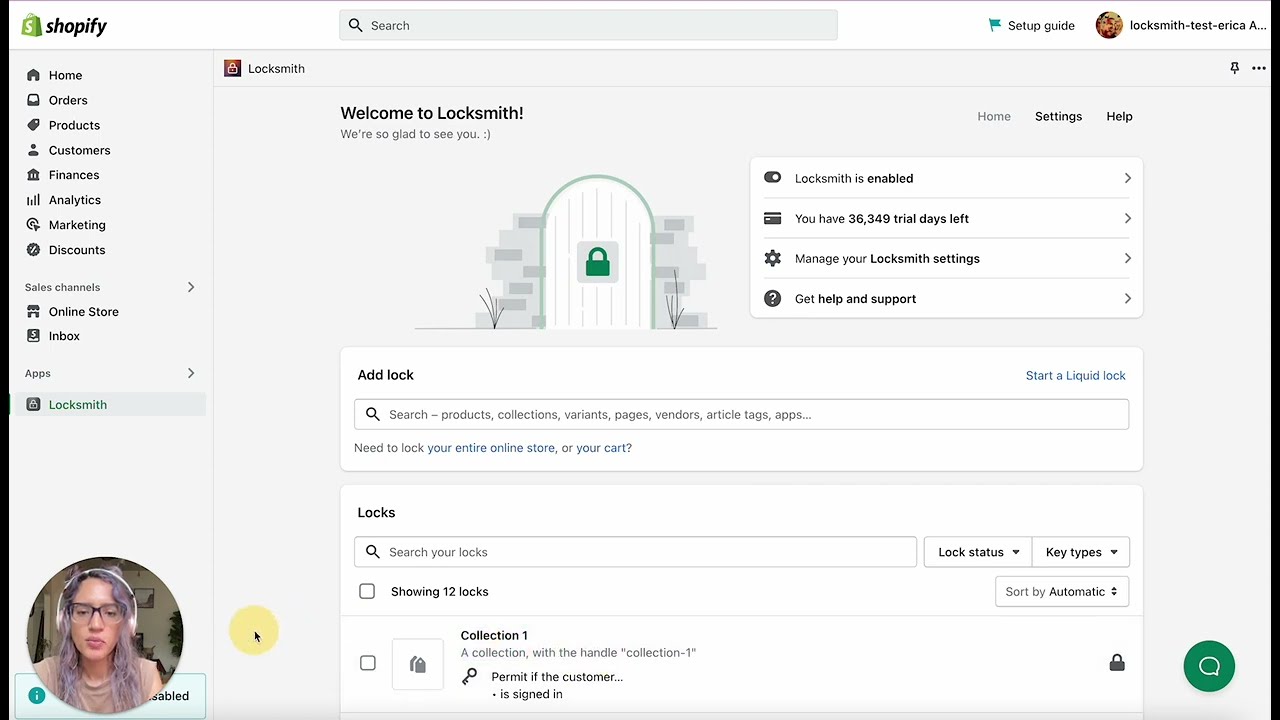This screenshot has height=720, width=1280.
Task: Open Analytics from the sidebar
Action: click(x=75, y=200)
